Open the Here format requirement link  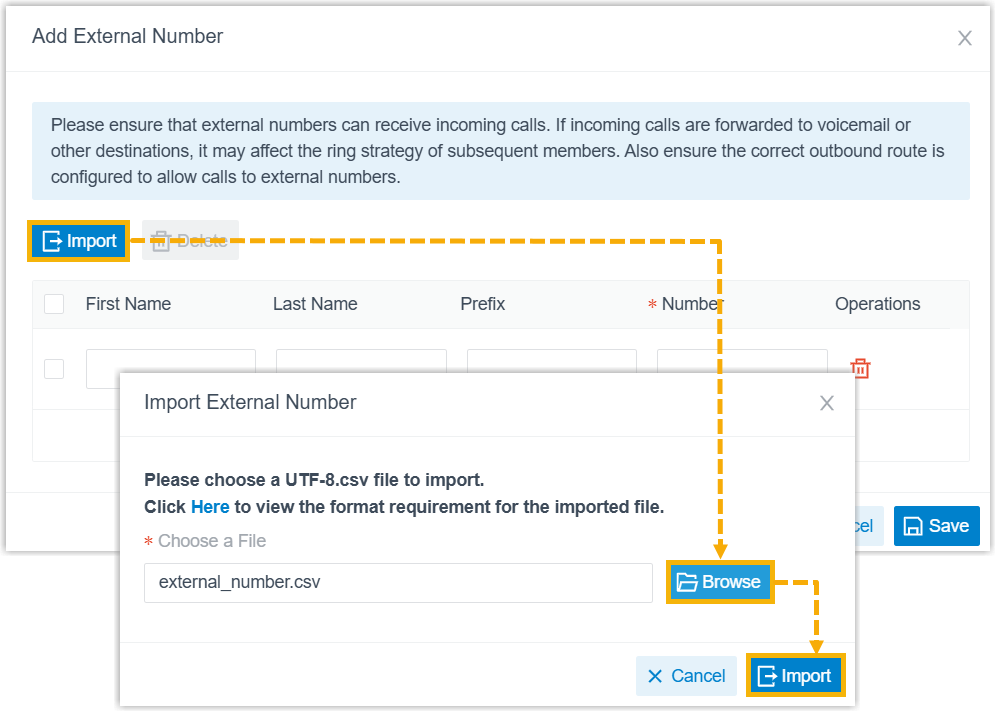pos(210,507)
